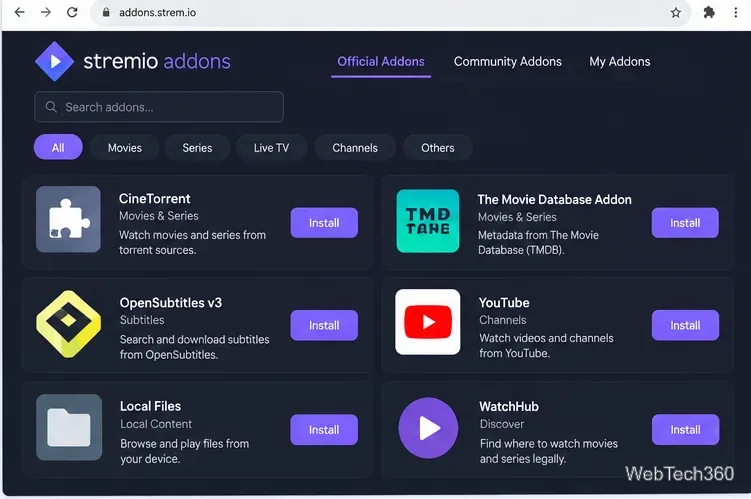Filter addons by Movies
The width and height of the screenshot is (751, 499).
tap(125, 148)
